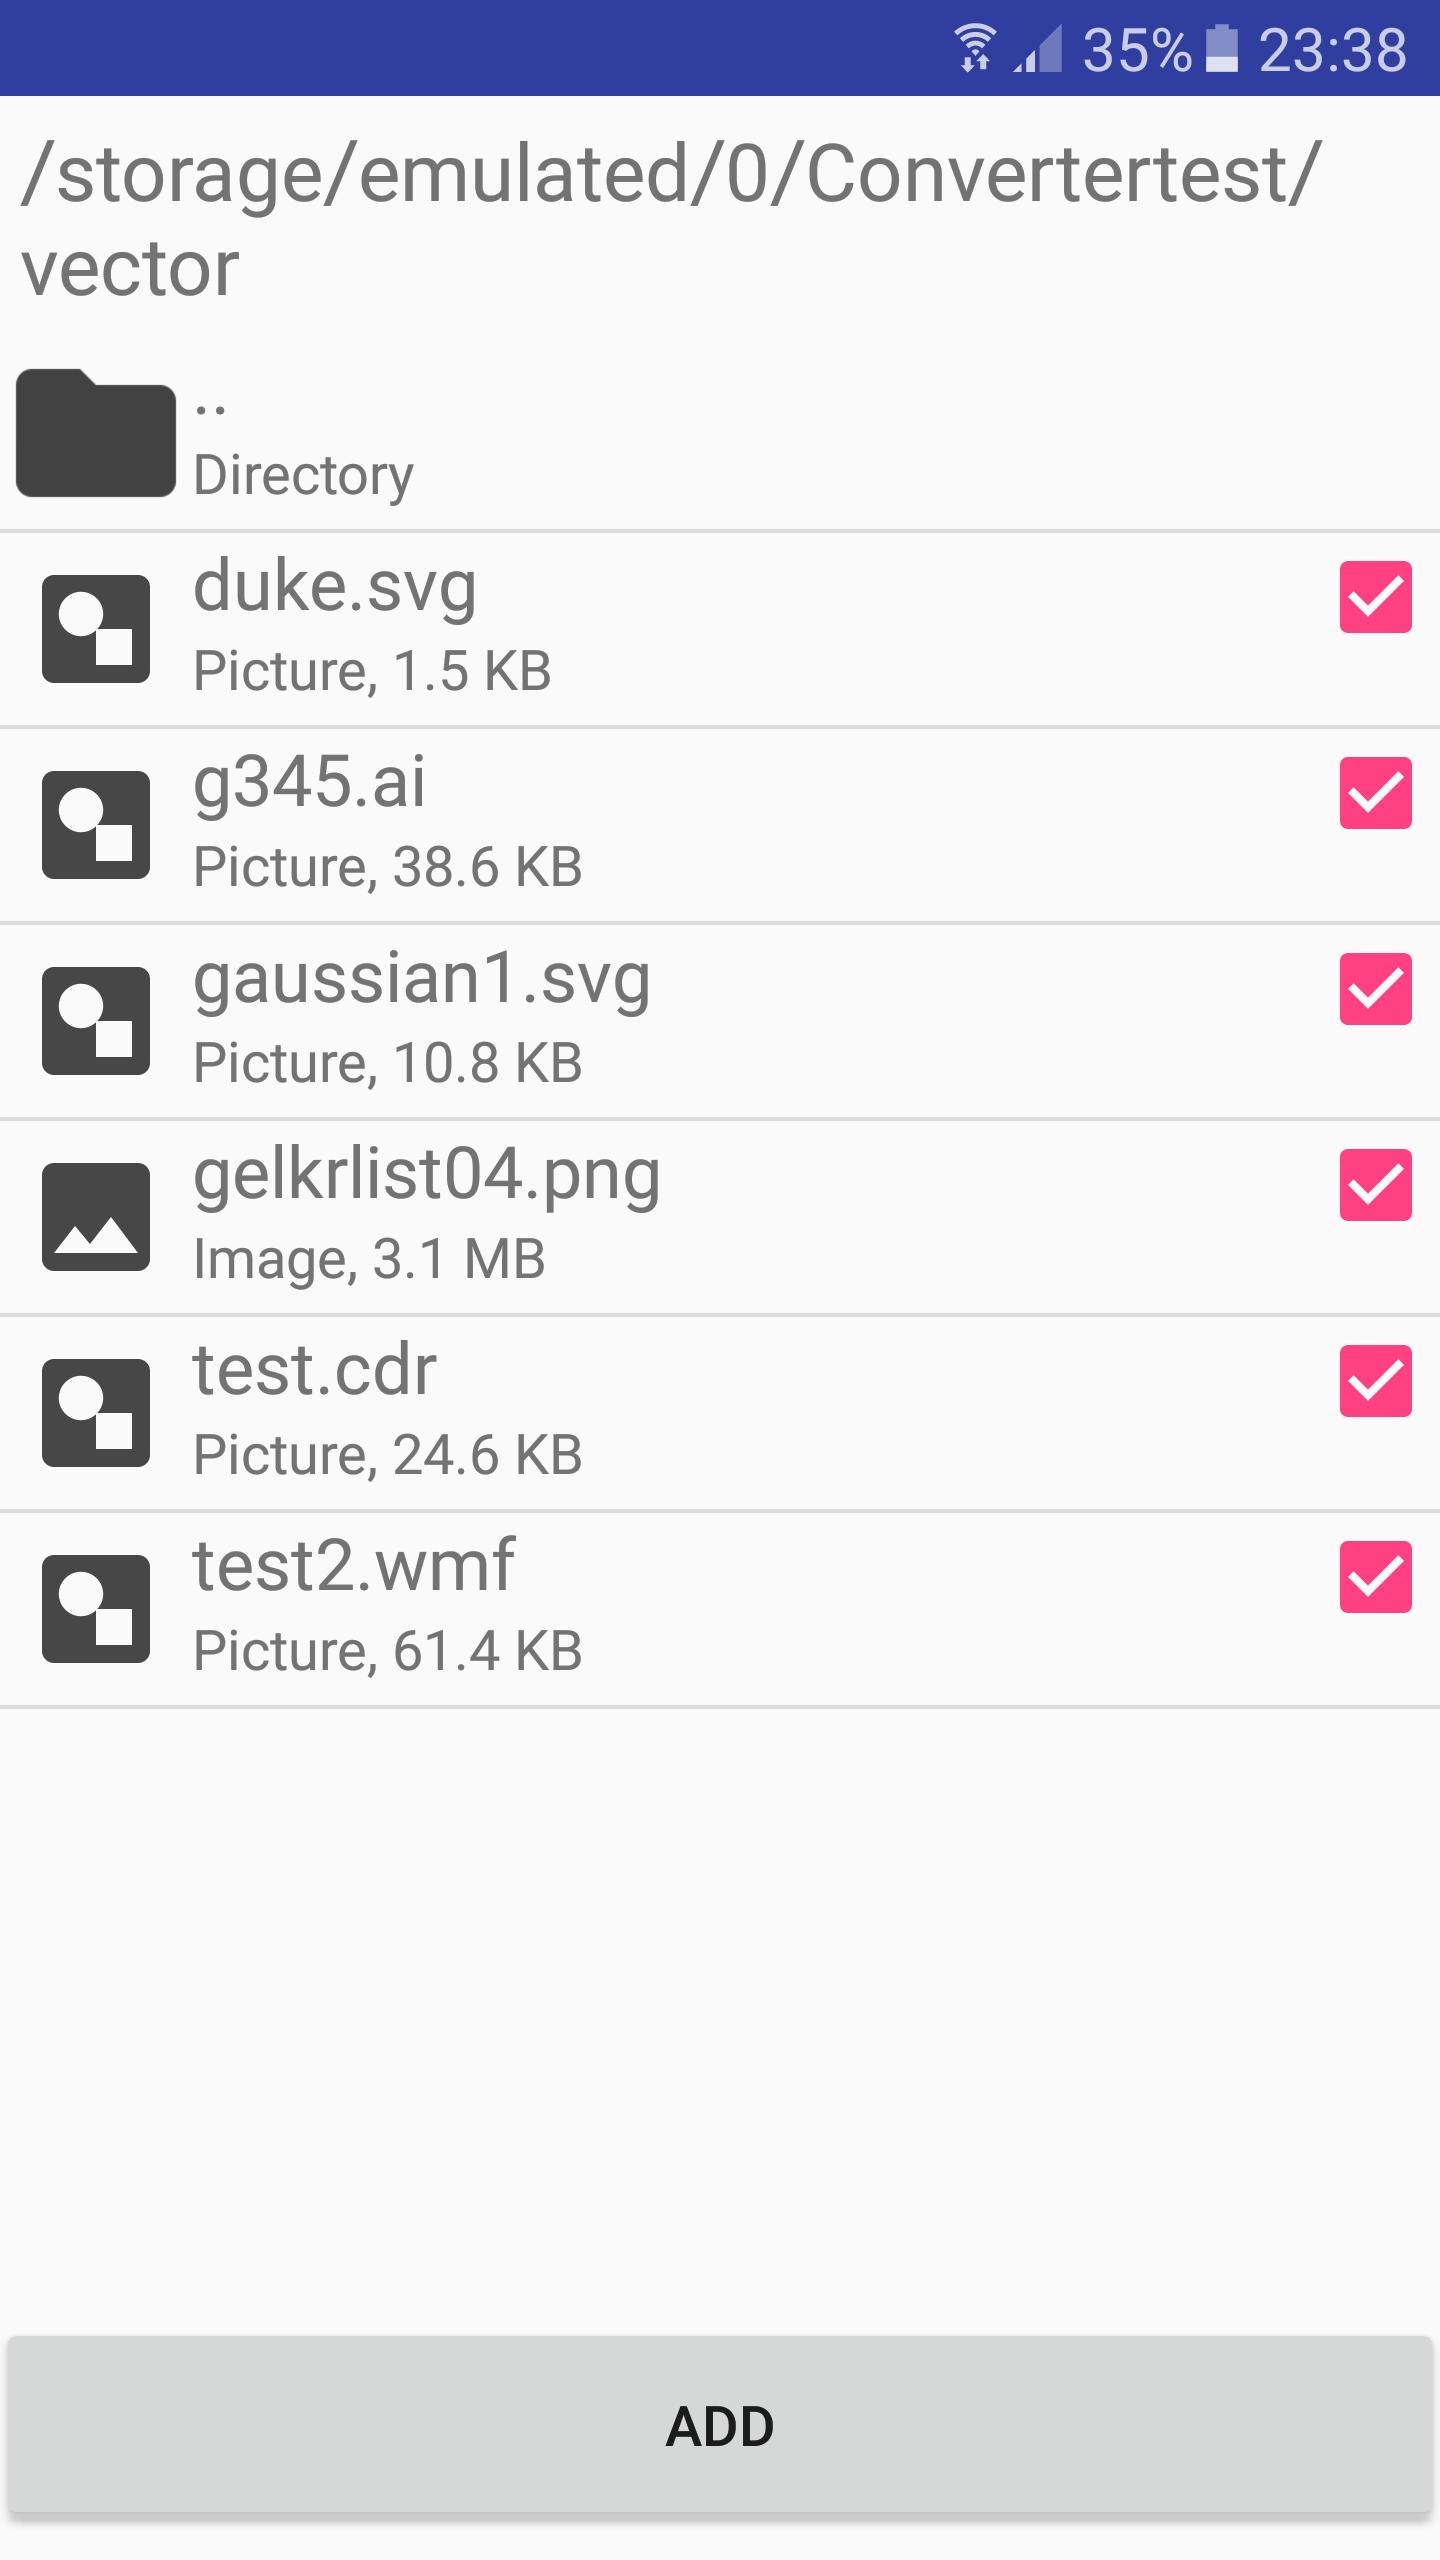1440x2560 pixels.
Task: Select the test2.wmf file name
Action: click(x=354, y=1566)
